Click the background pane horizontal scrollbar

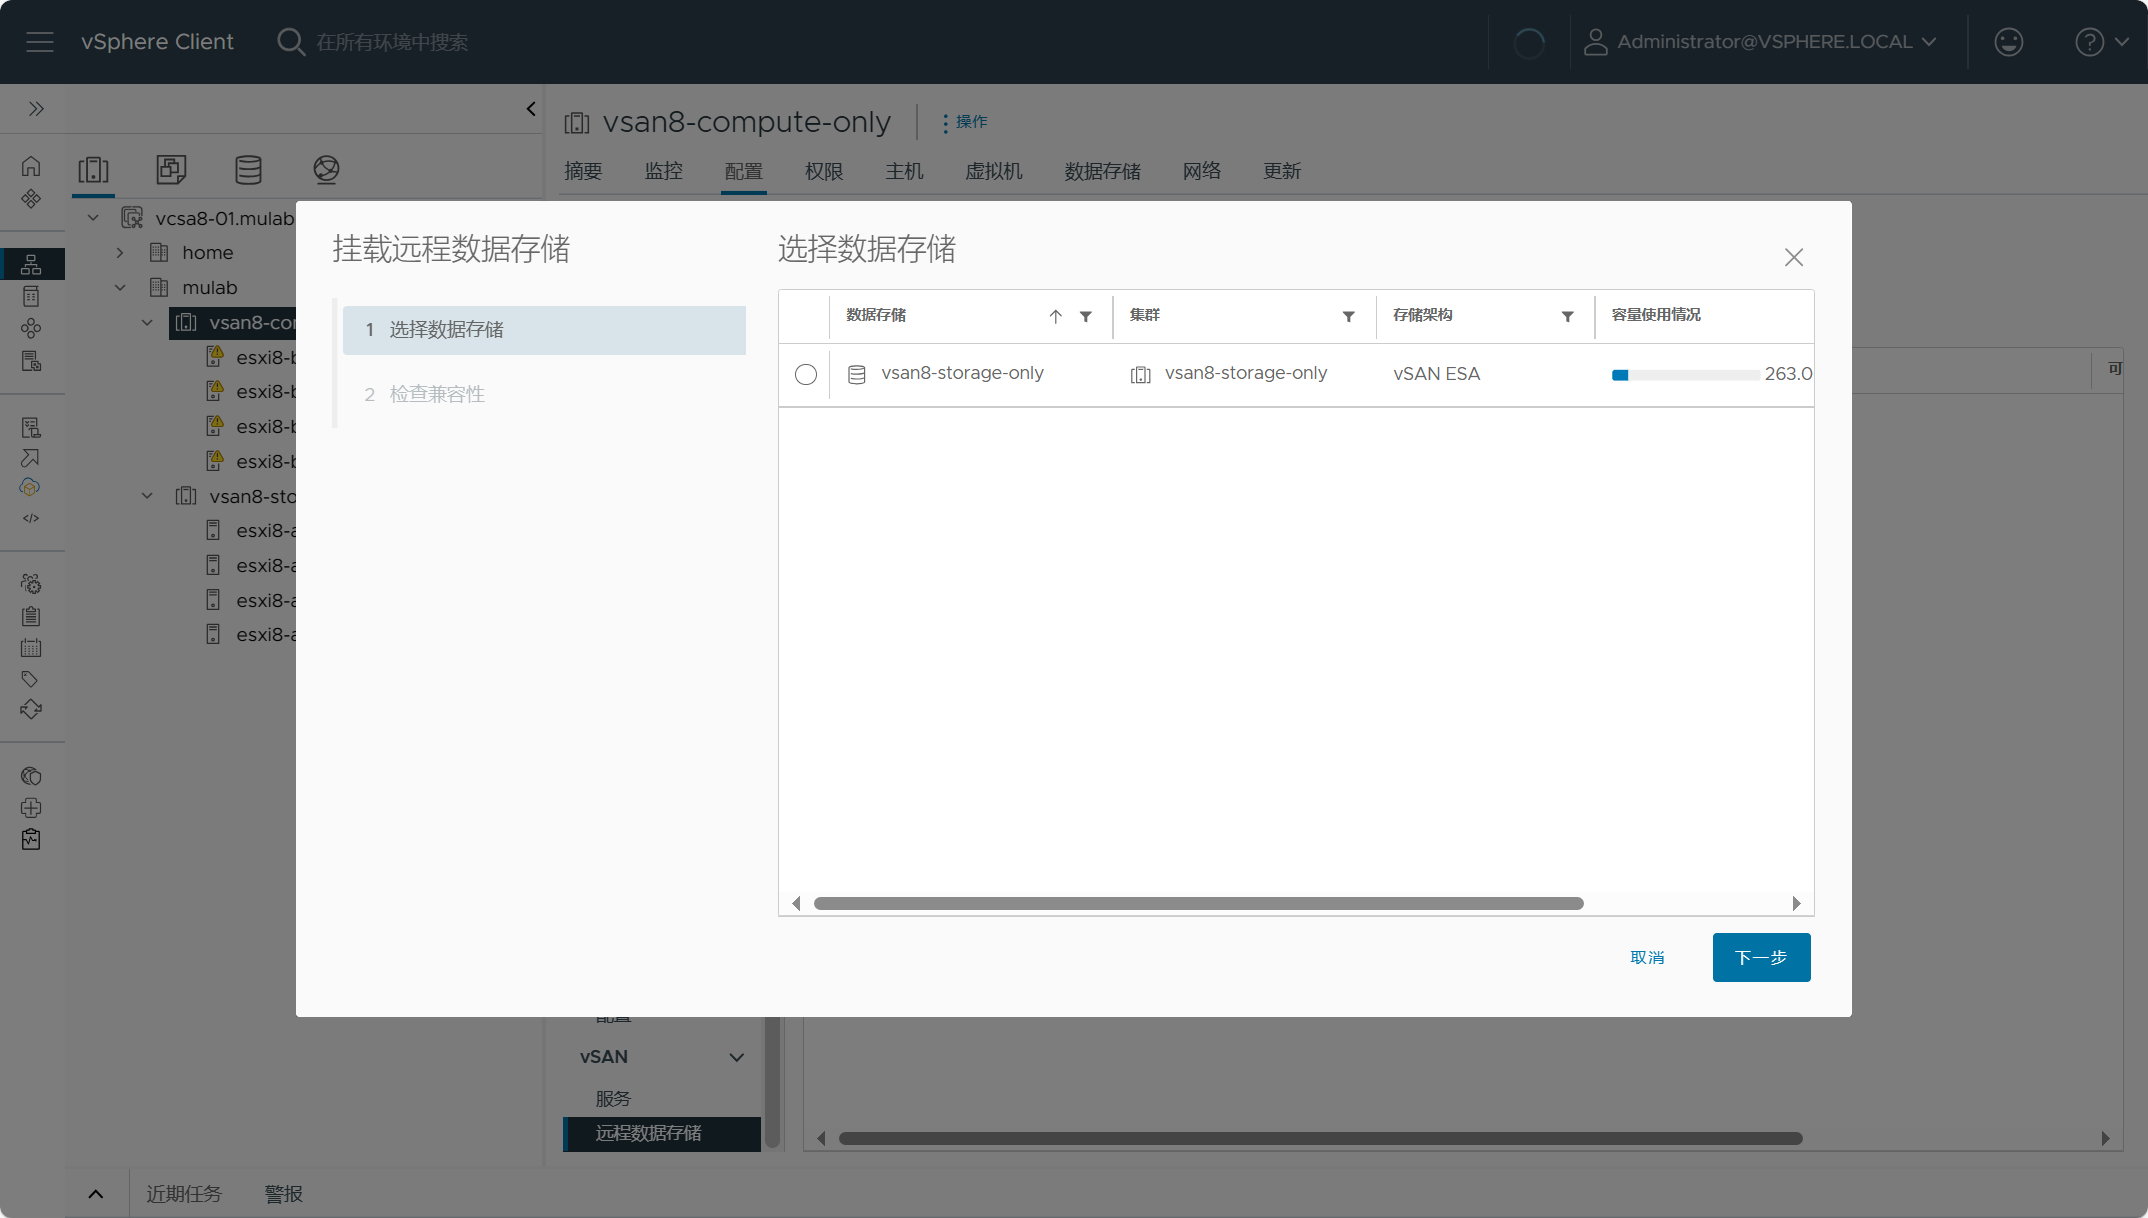coord(1320,1138)
